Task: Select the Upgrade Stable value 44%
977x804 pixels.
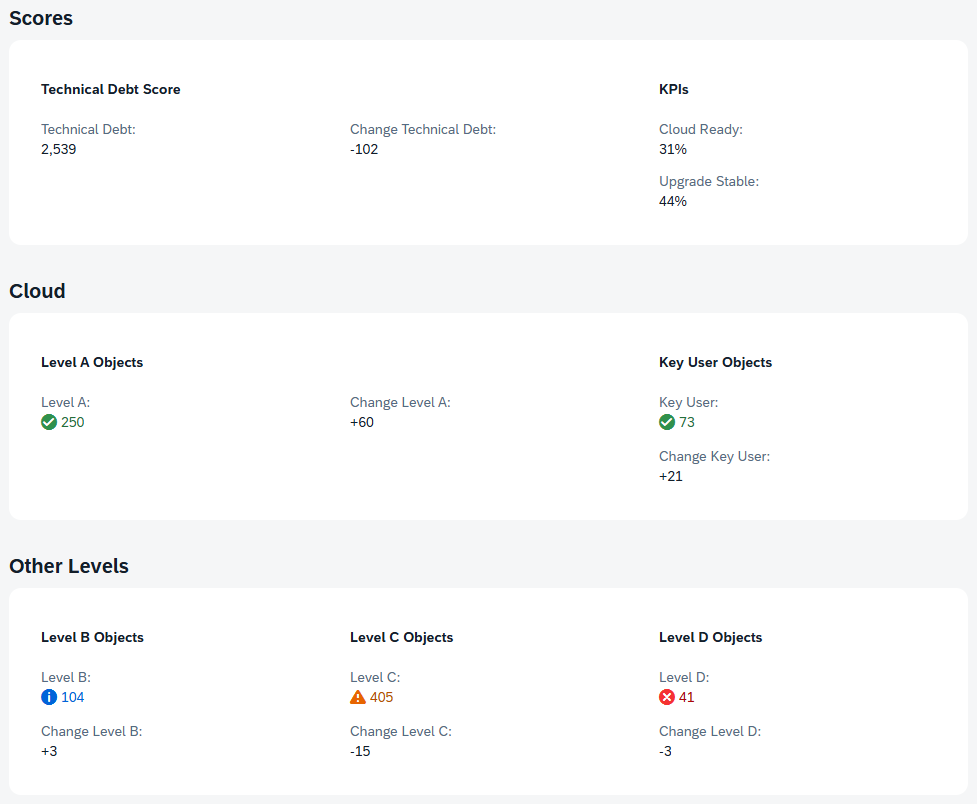Action: coord(673,201)
